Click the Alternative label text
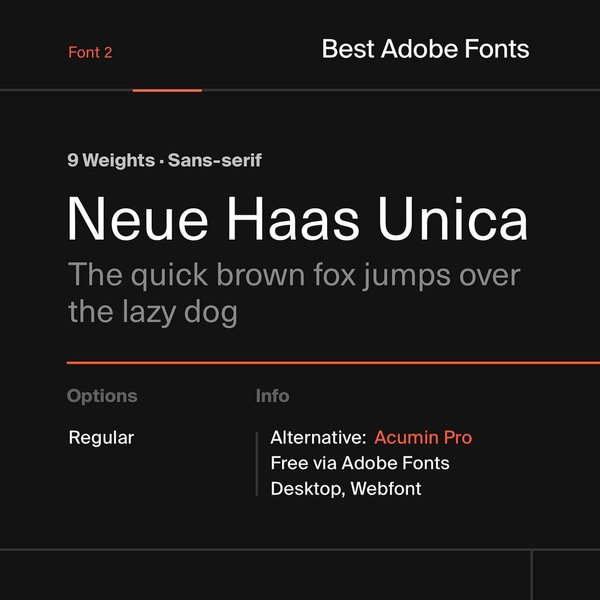 (318, 437)
